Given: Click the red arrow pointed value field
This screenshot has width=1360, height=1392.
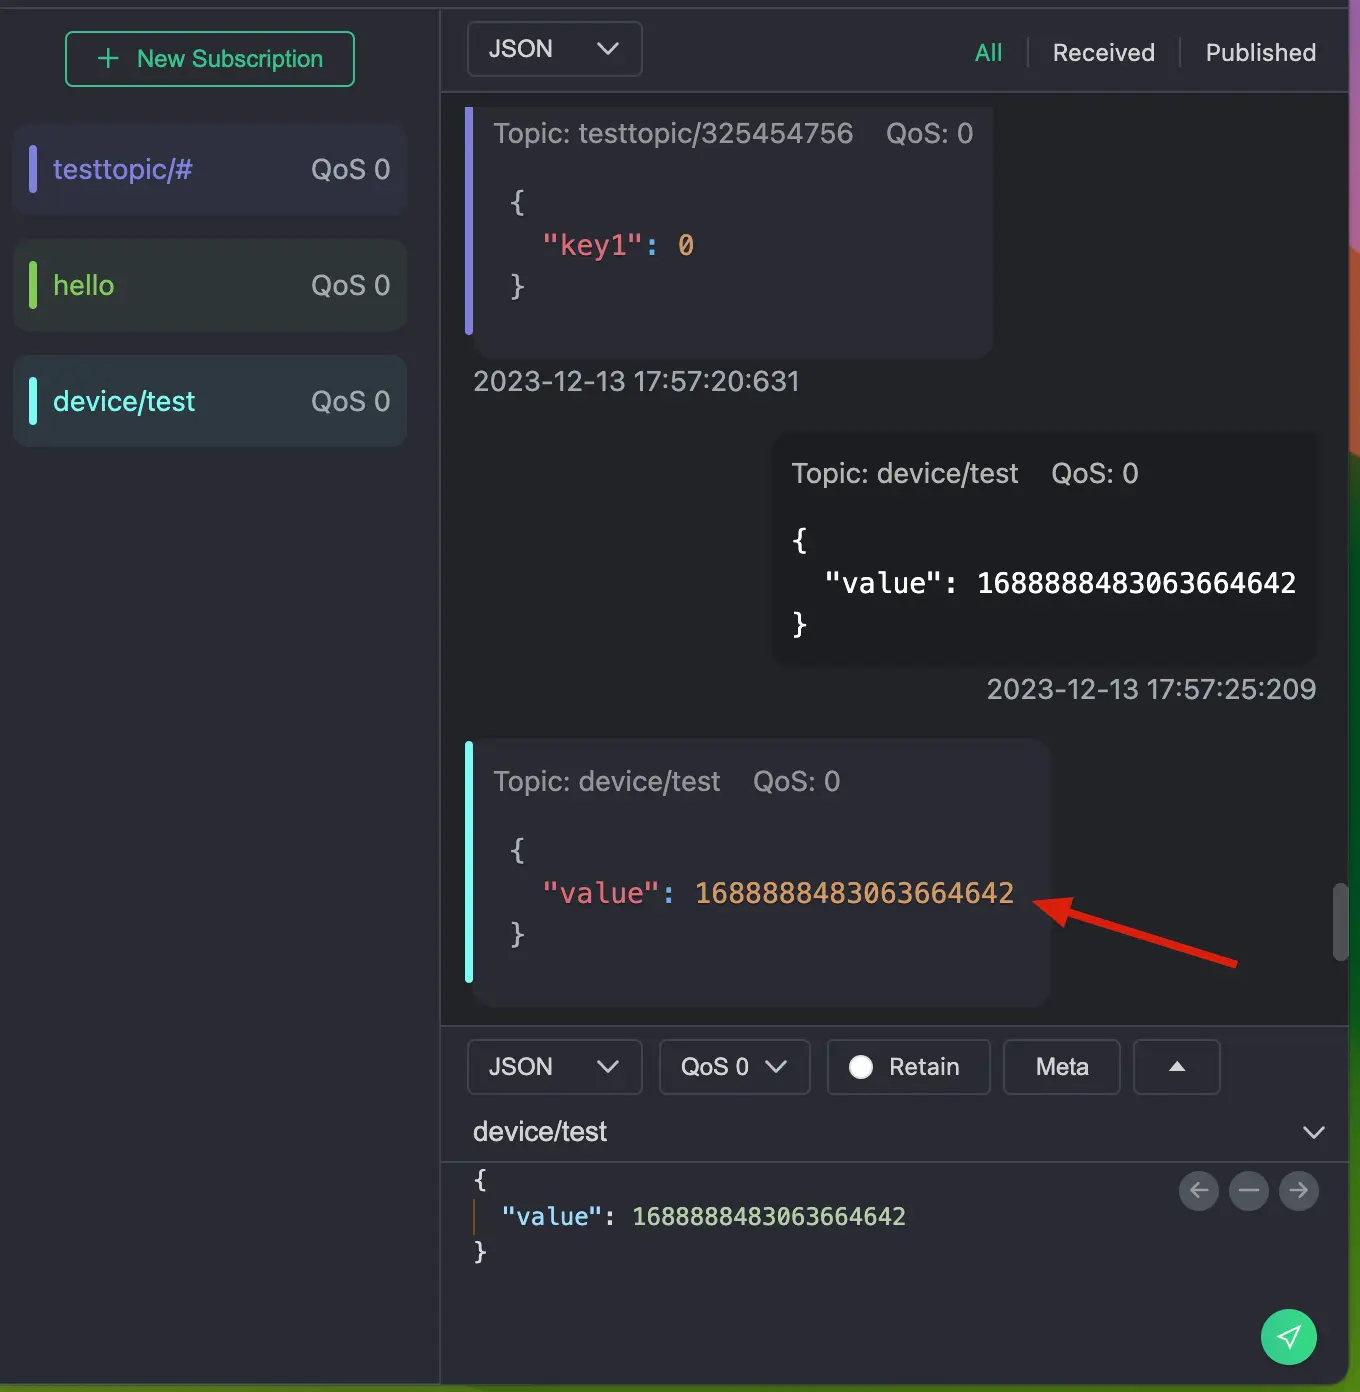Looking at the screenshot, I should point(855,893).
